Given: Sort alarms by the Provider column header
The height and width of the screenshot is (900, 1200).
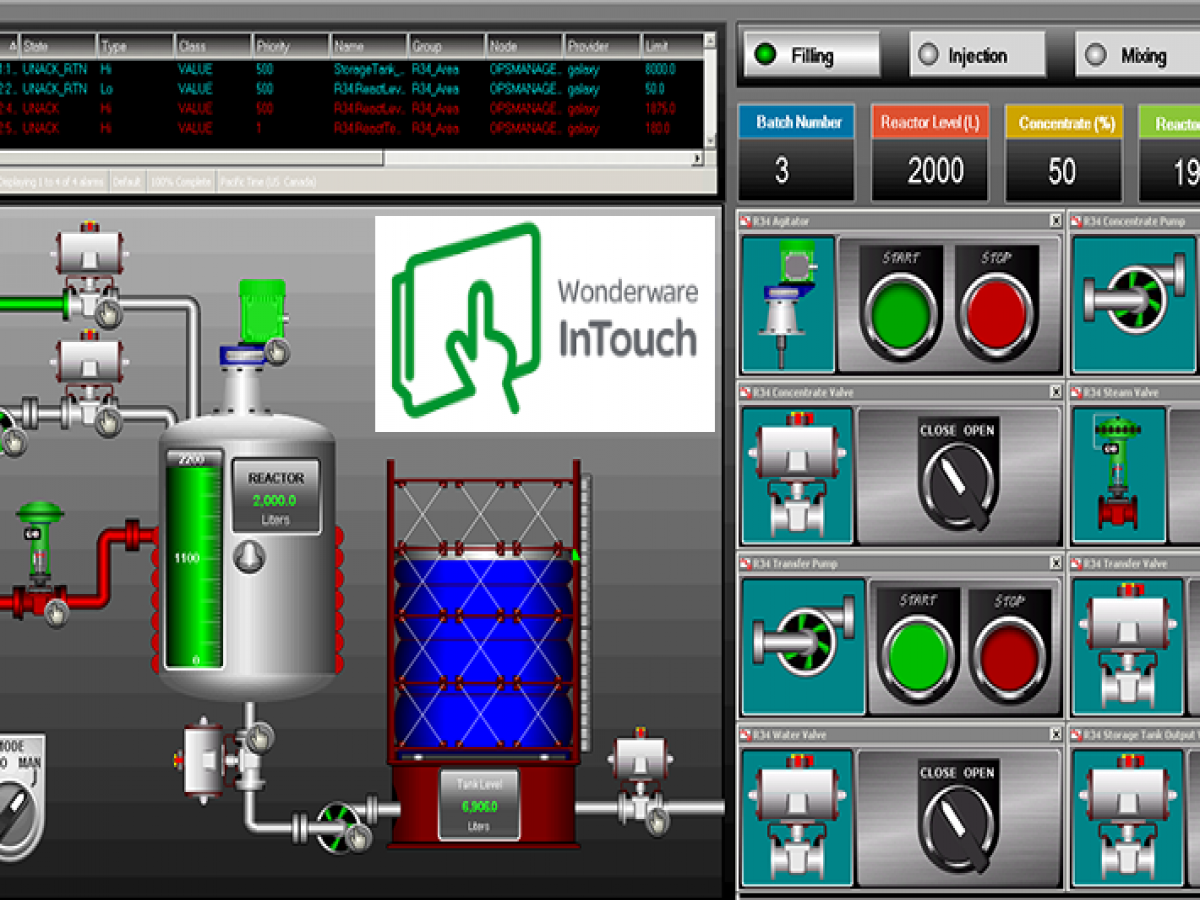Looking at the screenshot, I should point(602,46).
